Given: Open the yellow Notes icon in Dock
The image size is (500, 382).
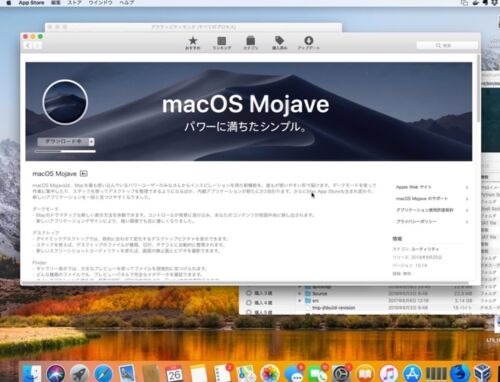Looking at the screenshot, I should click(x=199, y=373).
